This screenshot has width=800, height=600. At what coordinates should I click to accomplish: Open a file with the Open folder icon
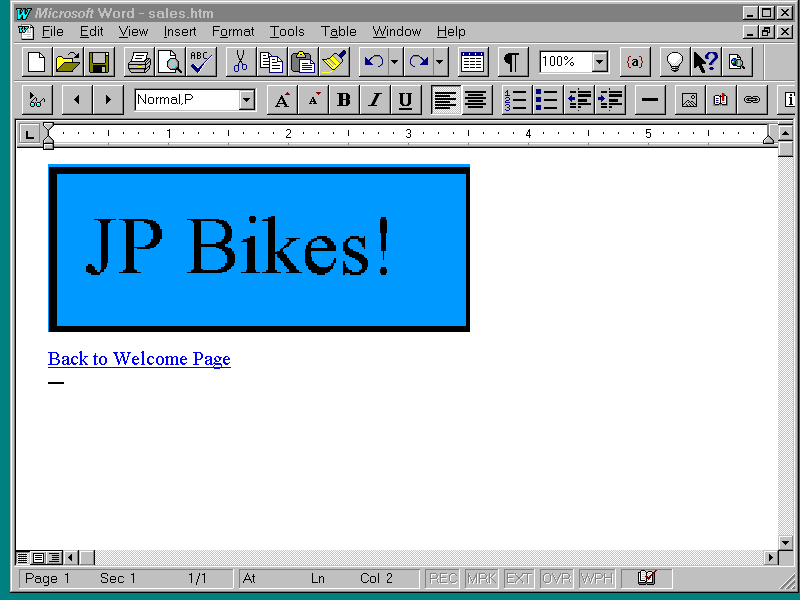(x=68, y=62)
